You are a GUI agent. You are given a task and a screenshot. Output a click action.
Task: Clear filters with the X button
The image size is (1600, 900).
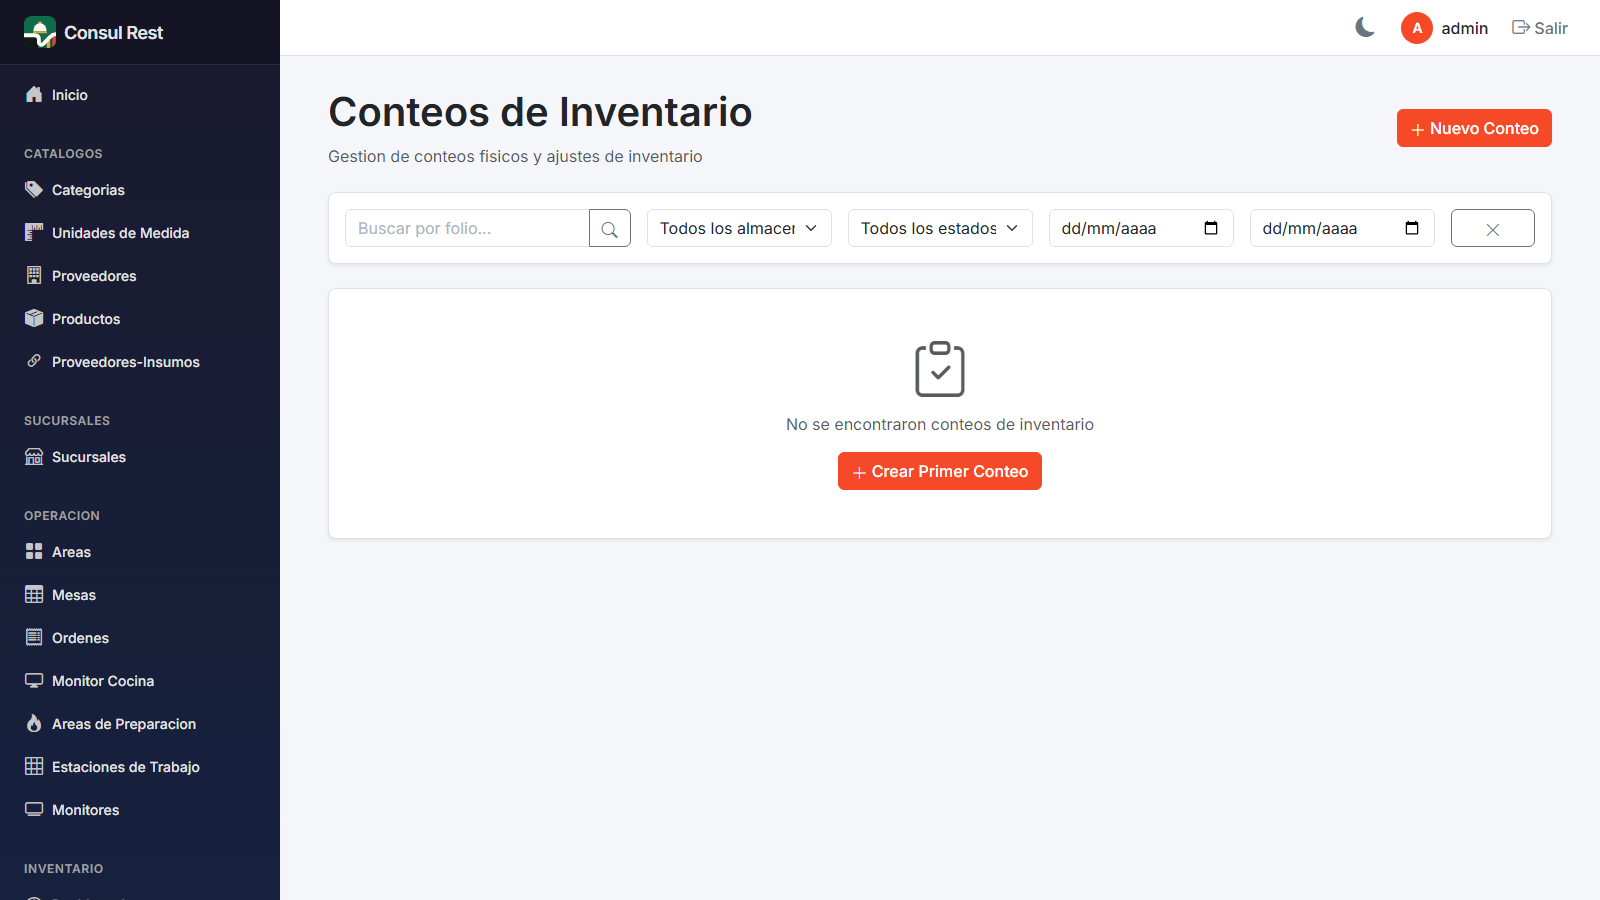1493,228
